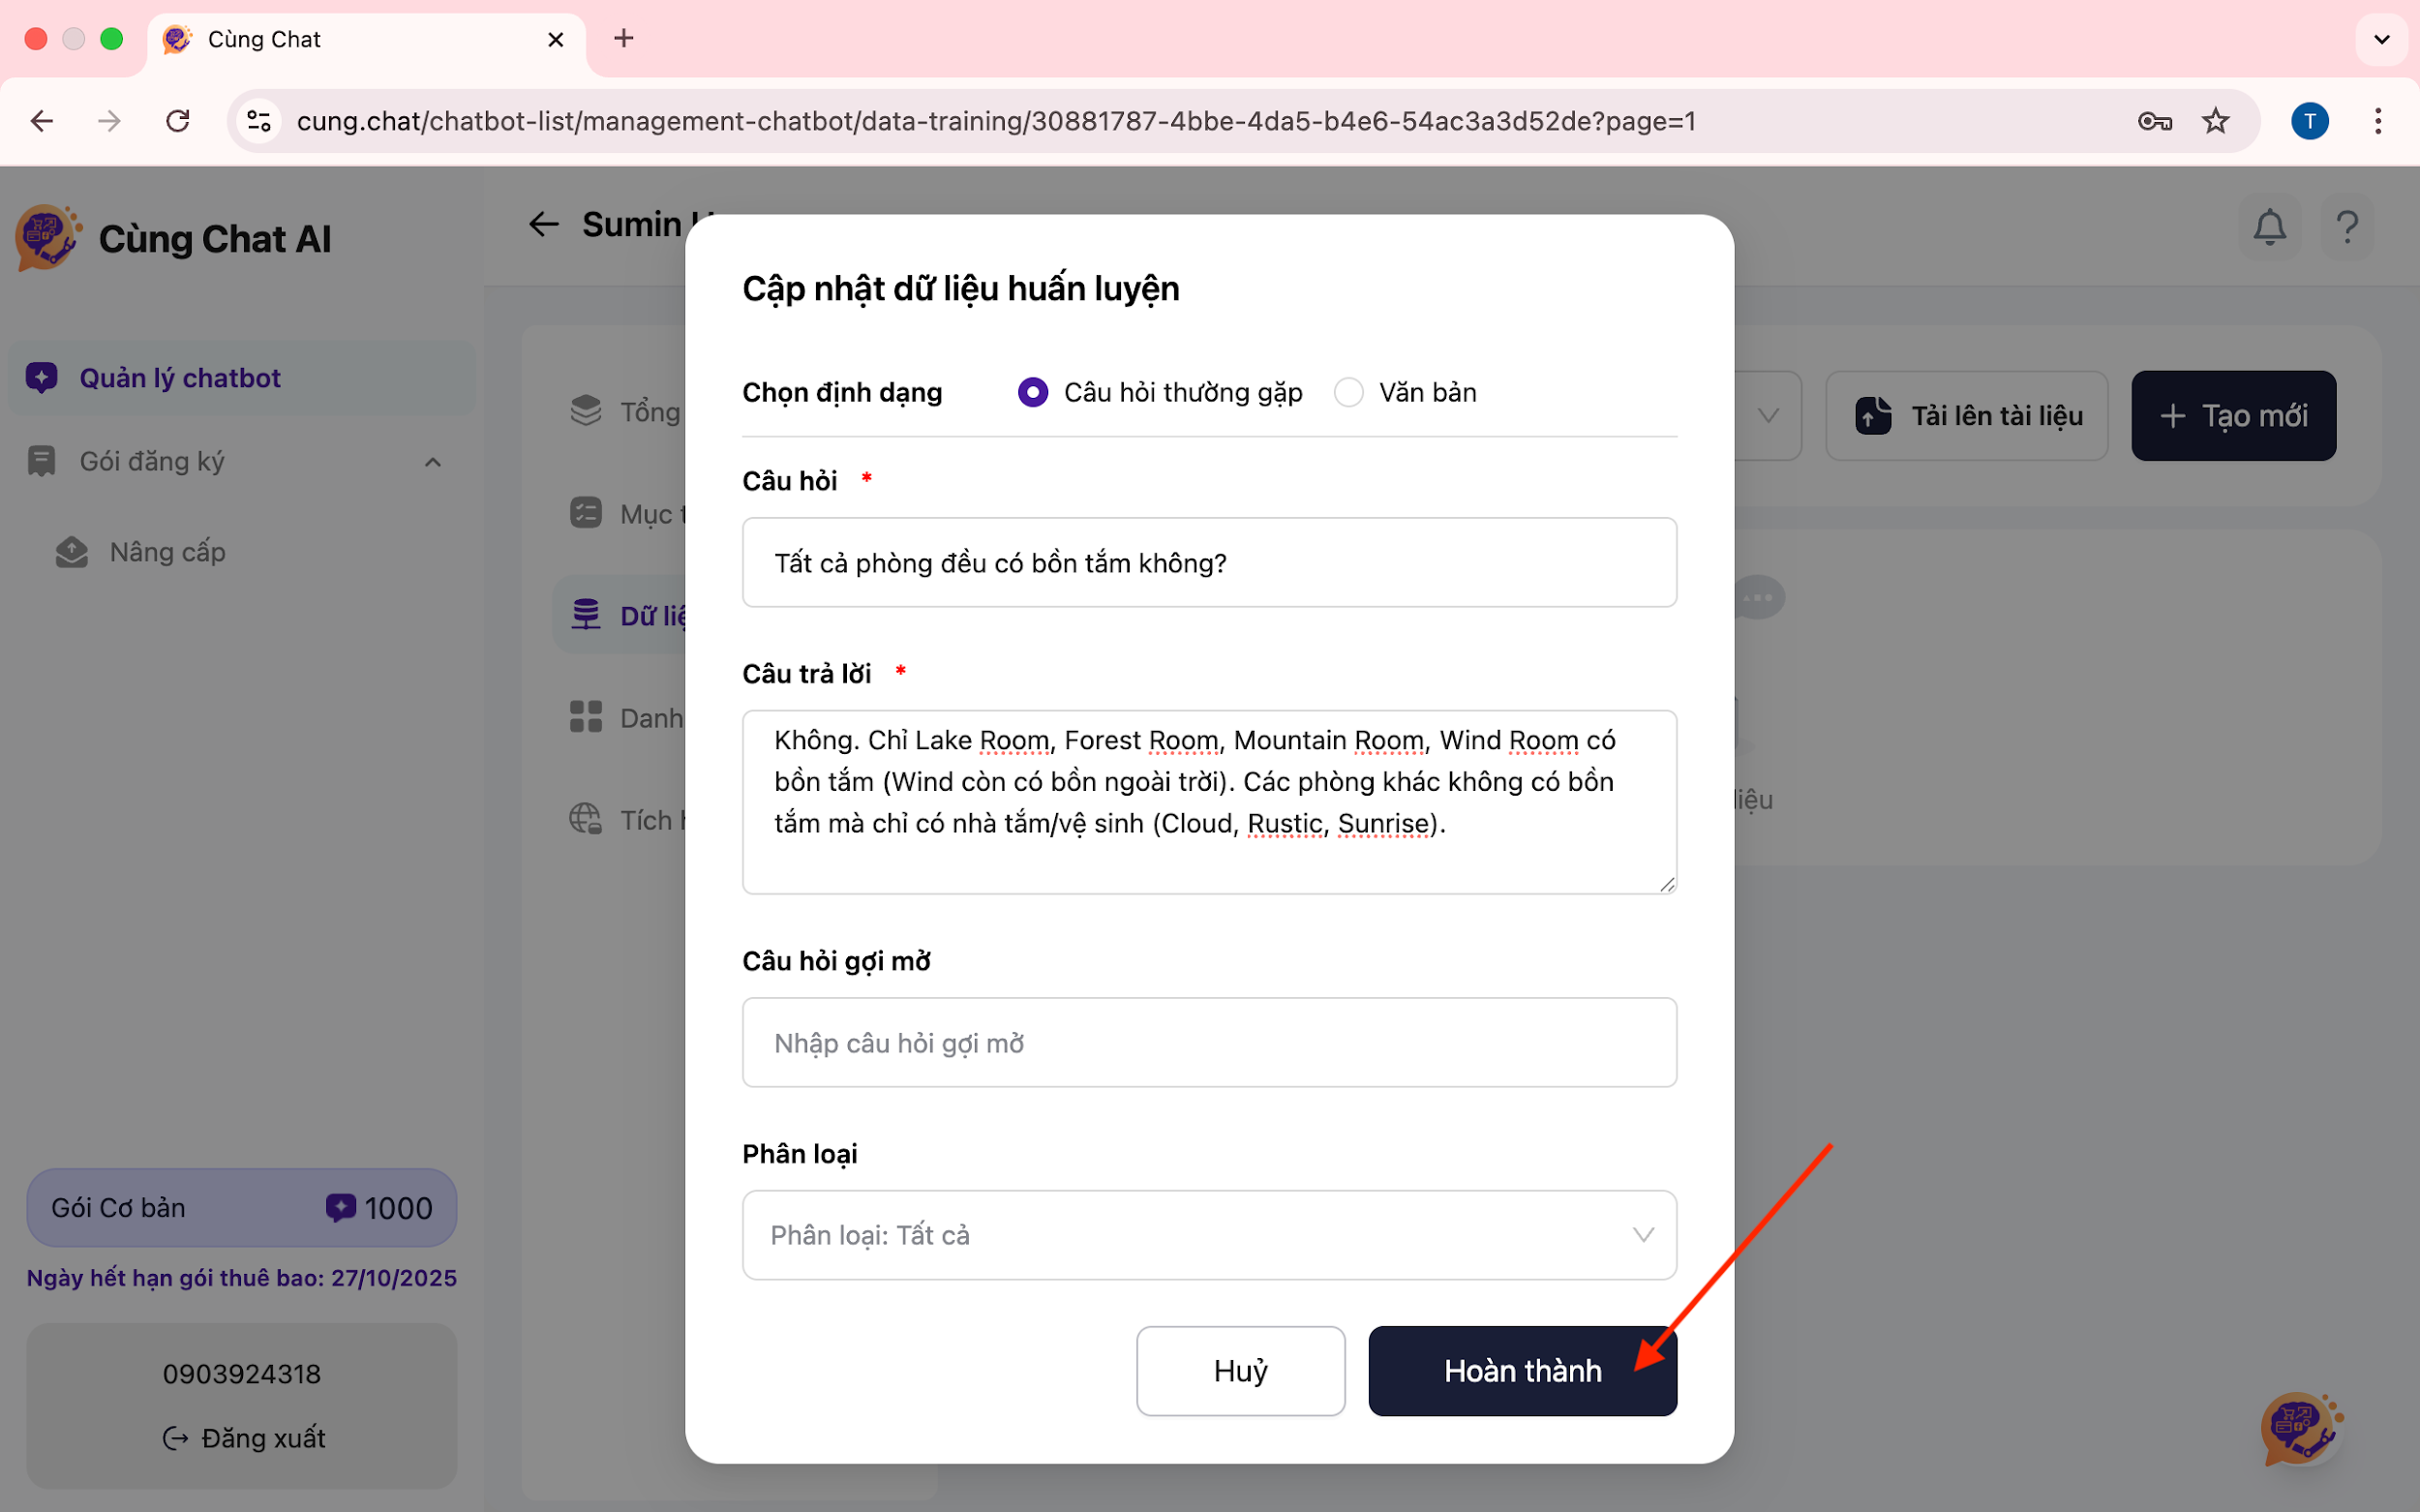The image size is (2420, 1512).
Task: Click the Cùng Chat AI logo
Action: [46, 238]
